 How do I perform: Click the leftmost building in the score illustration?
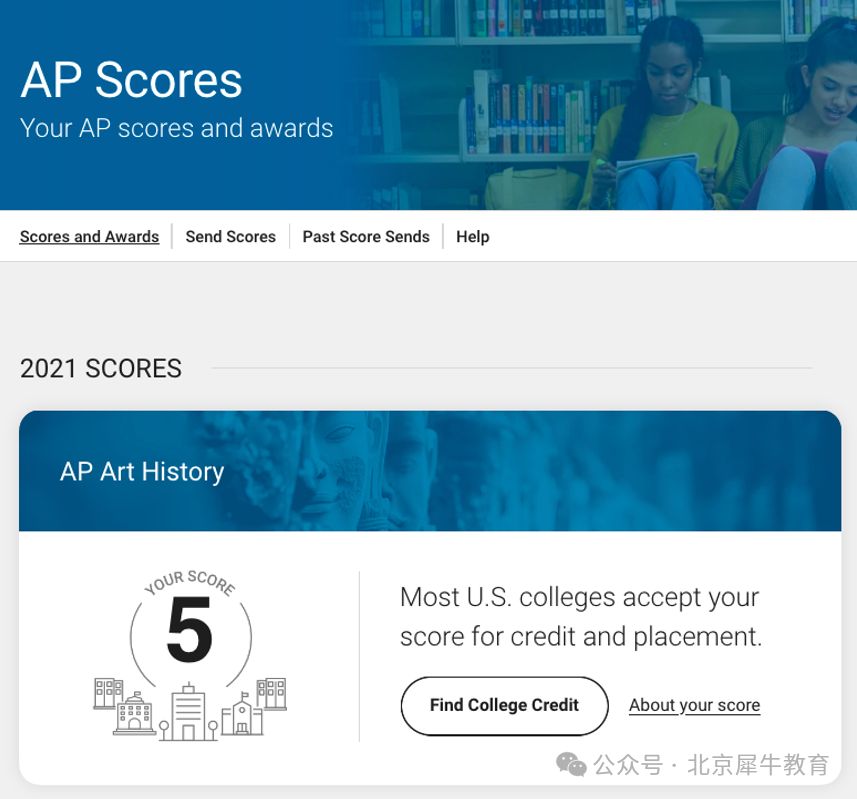tap(108, 692)
